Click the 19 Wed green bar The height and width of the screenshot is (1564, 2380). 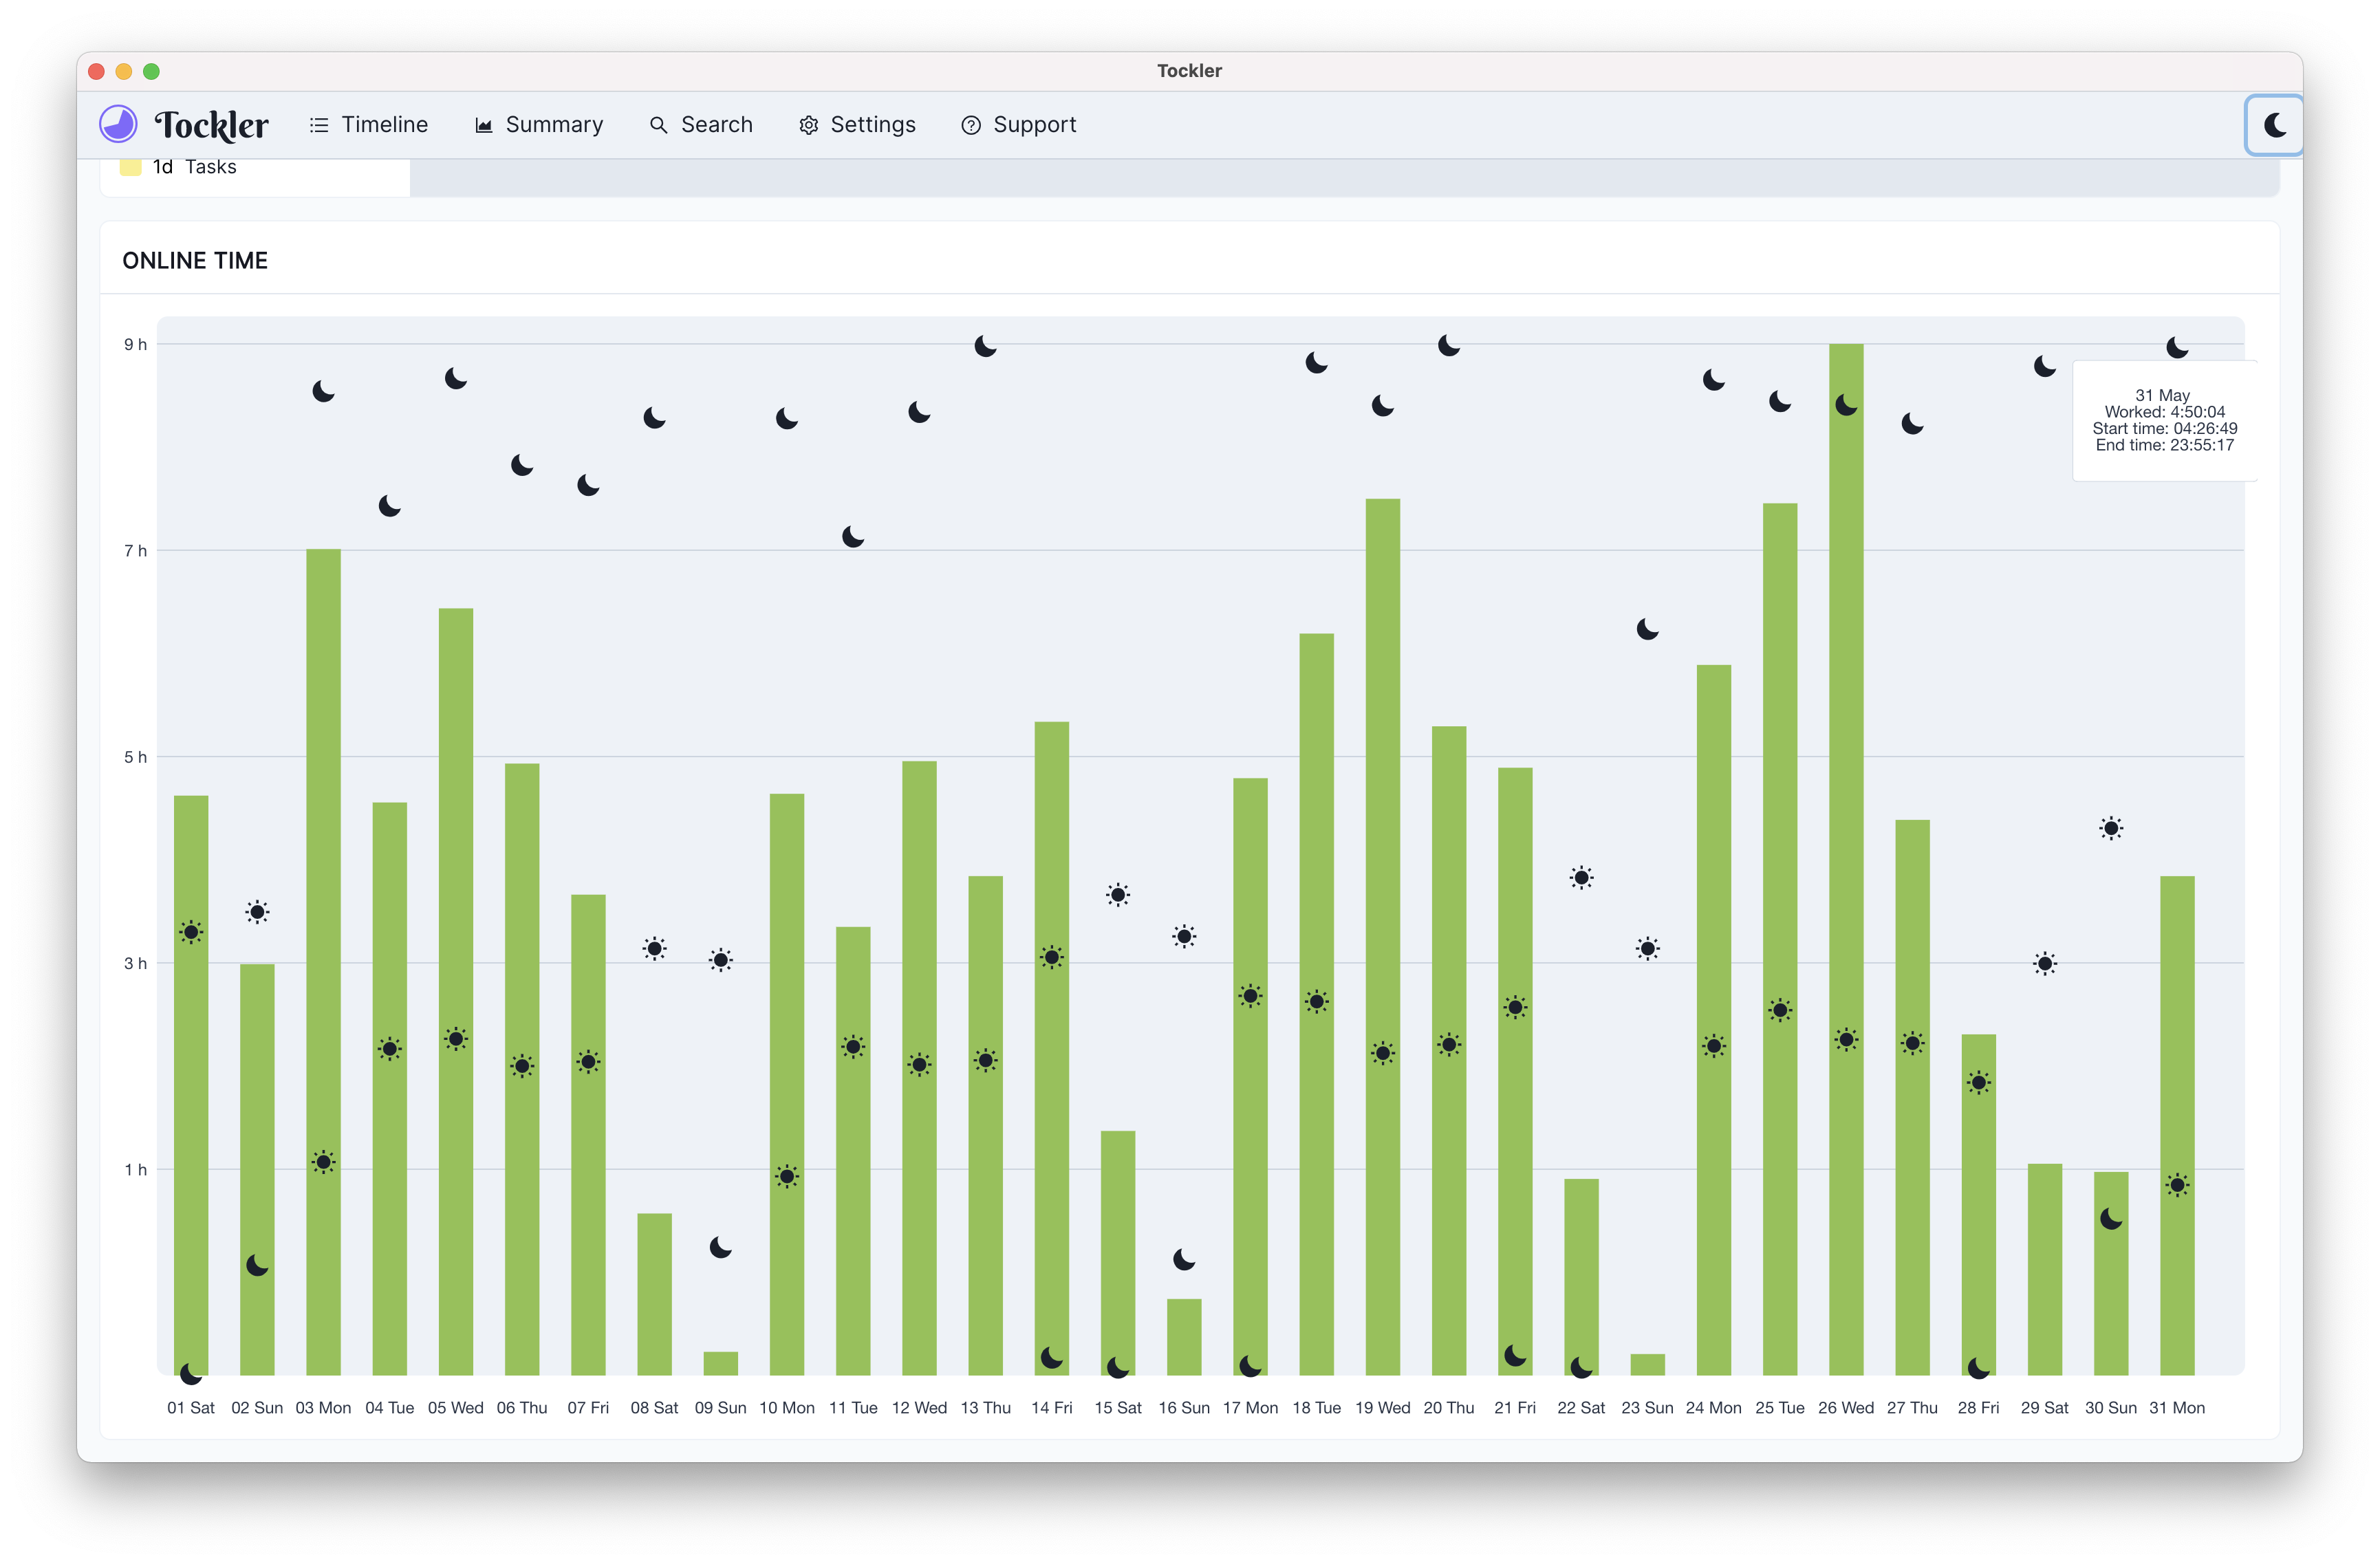coord(1382,800)
